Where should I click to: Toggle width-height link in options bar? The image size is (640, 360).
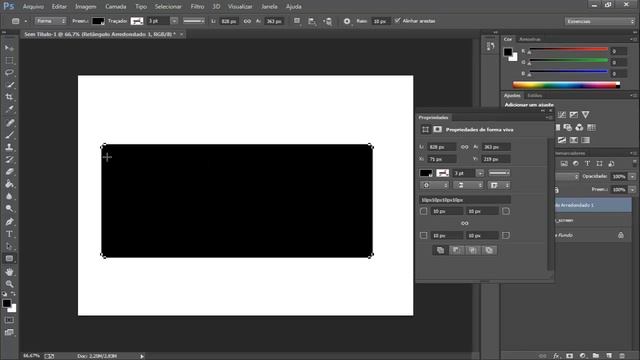(x=247, y=21)
